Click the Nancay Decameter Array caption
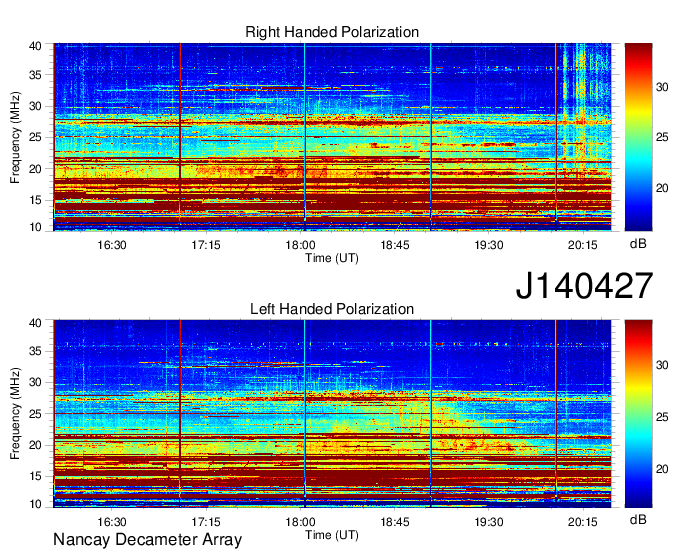Screen dimensions: 680x552 (x=147, y=540)
